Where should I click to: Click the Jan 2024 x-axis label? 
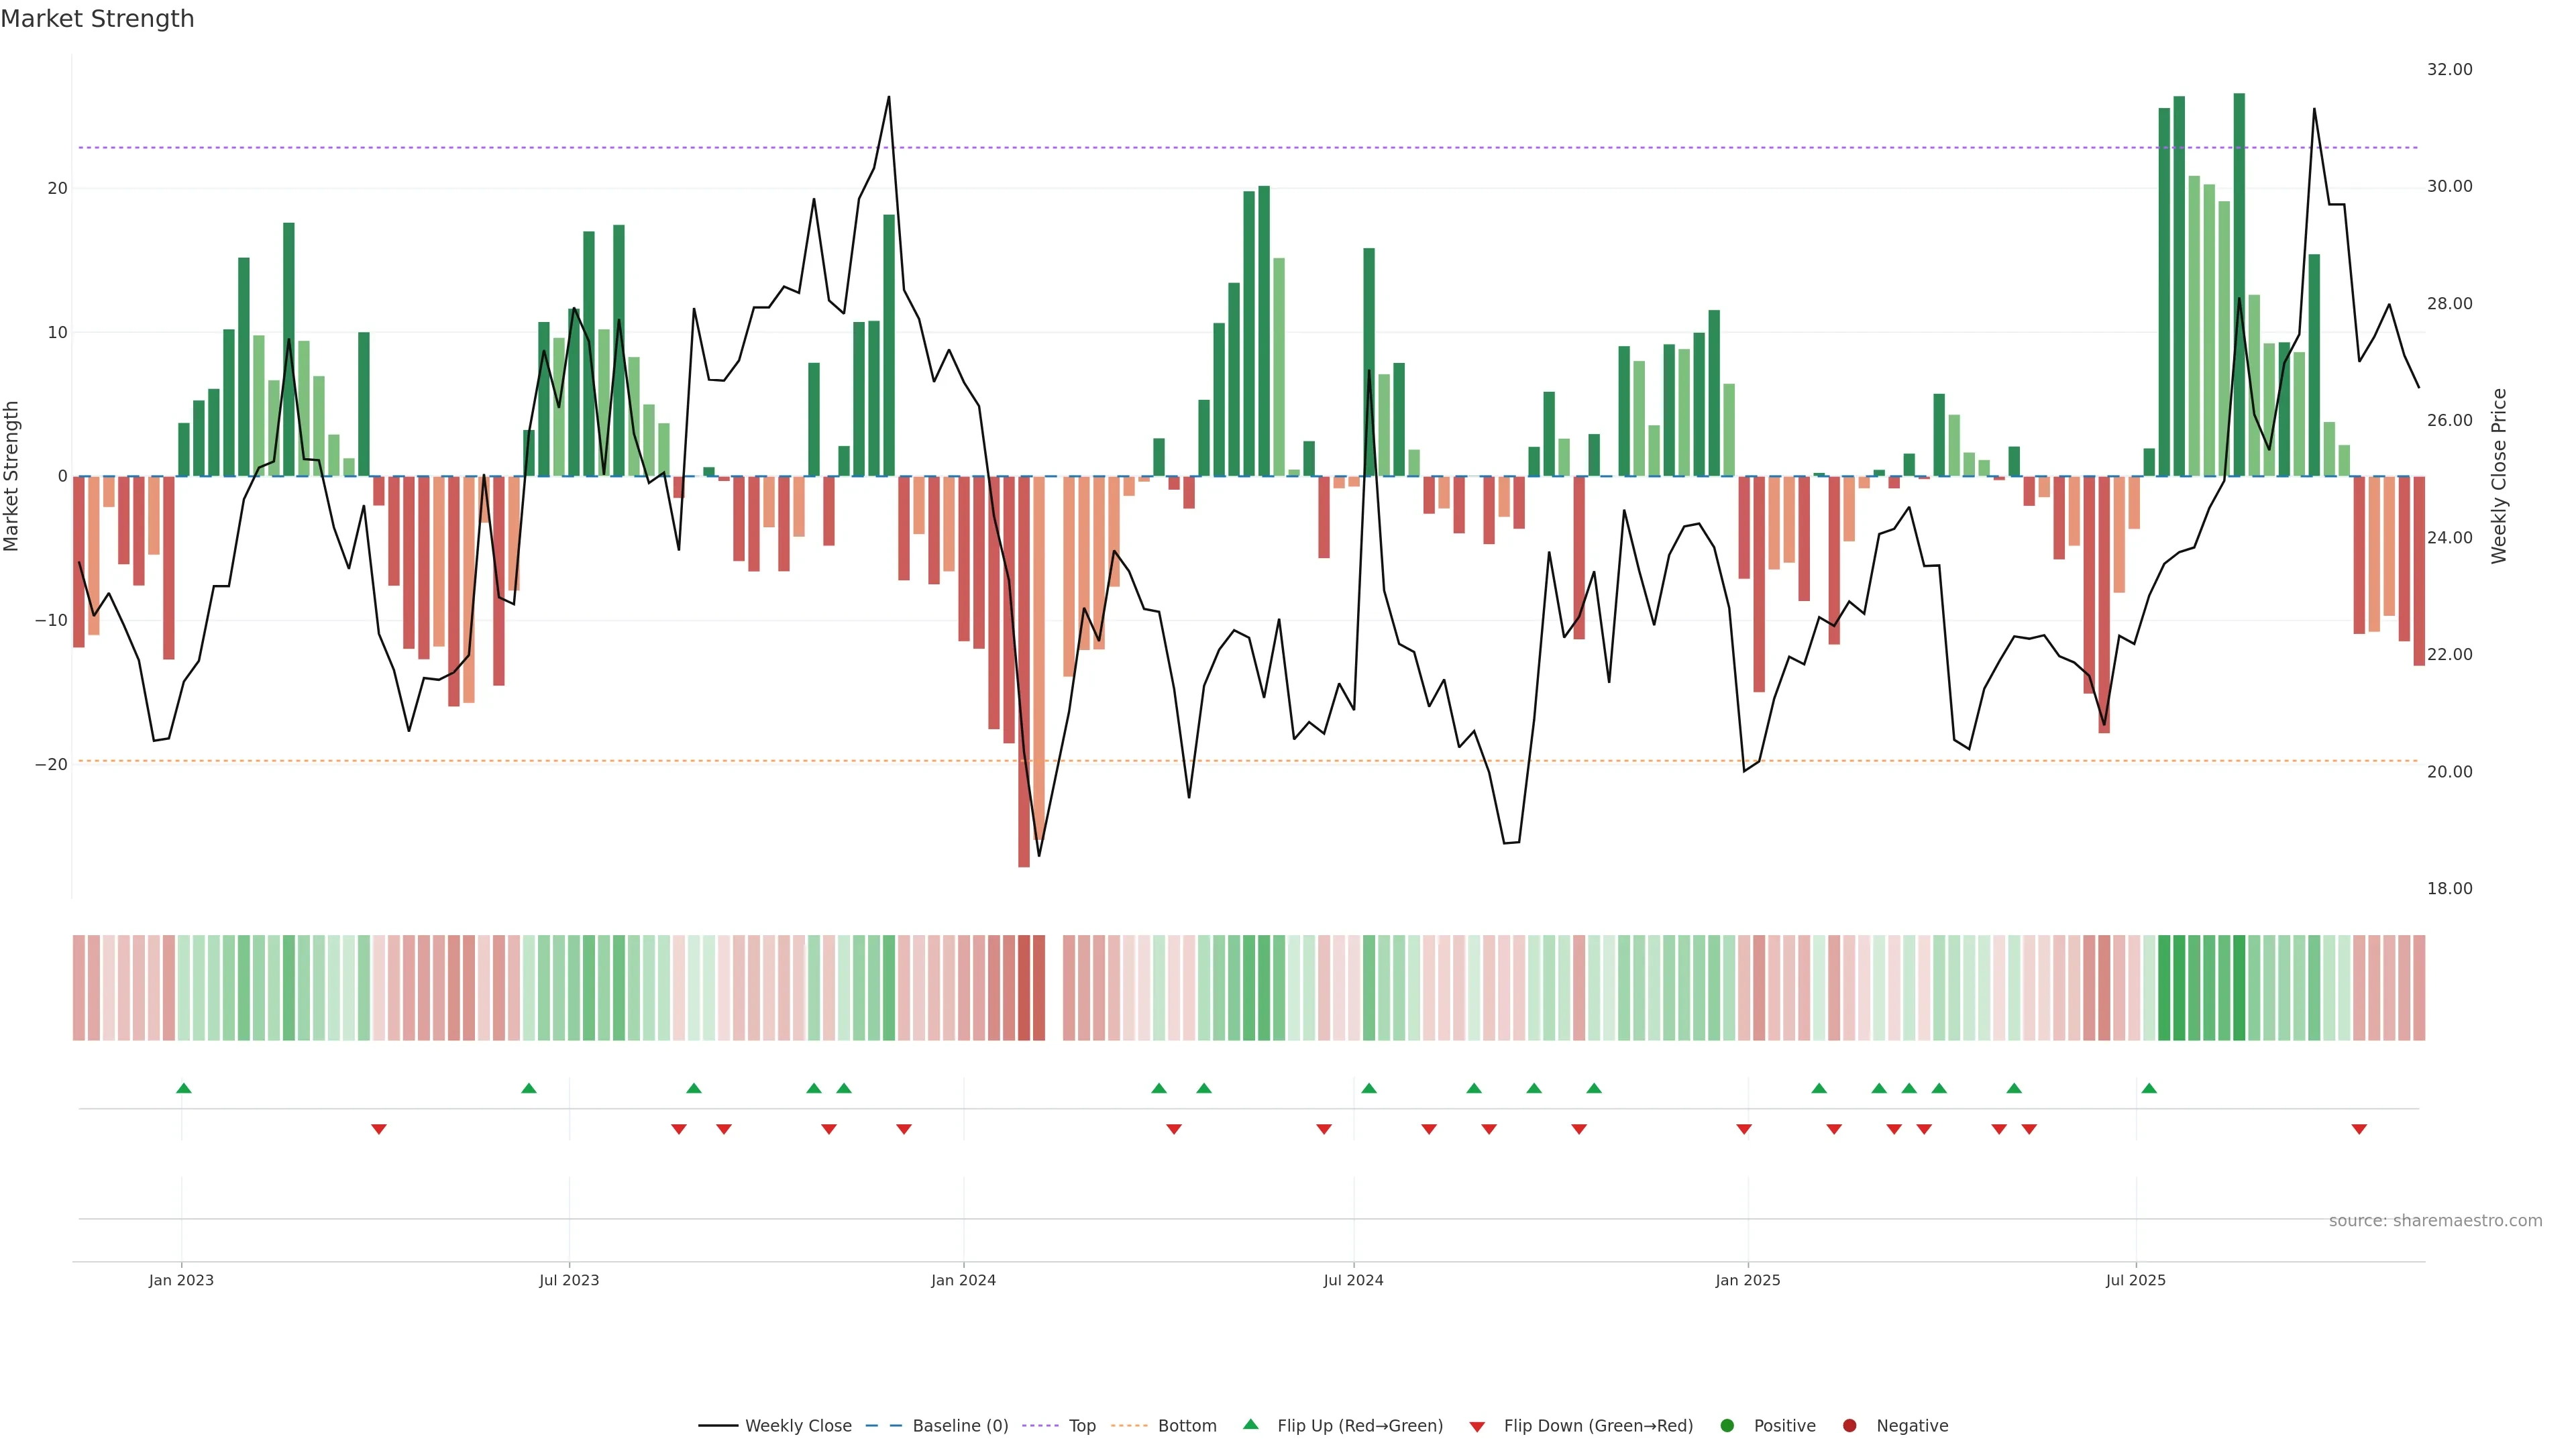tap(963, 1280)
